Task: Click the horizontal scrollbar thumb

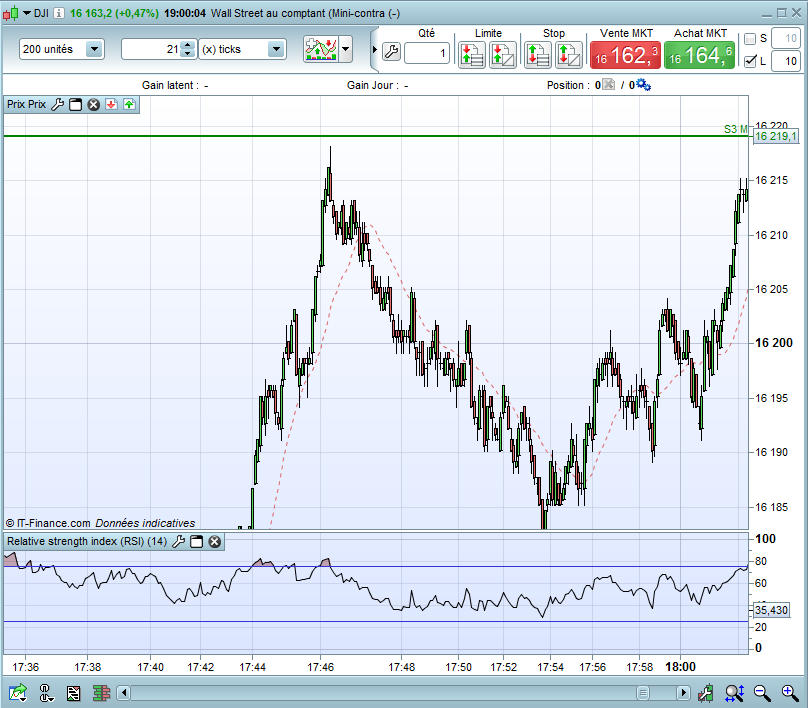Action: [x=643, y=693]
